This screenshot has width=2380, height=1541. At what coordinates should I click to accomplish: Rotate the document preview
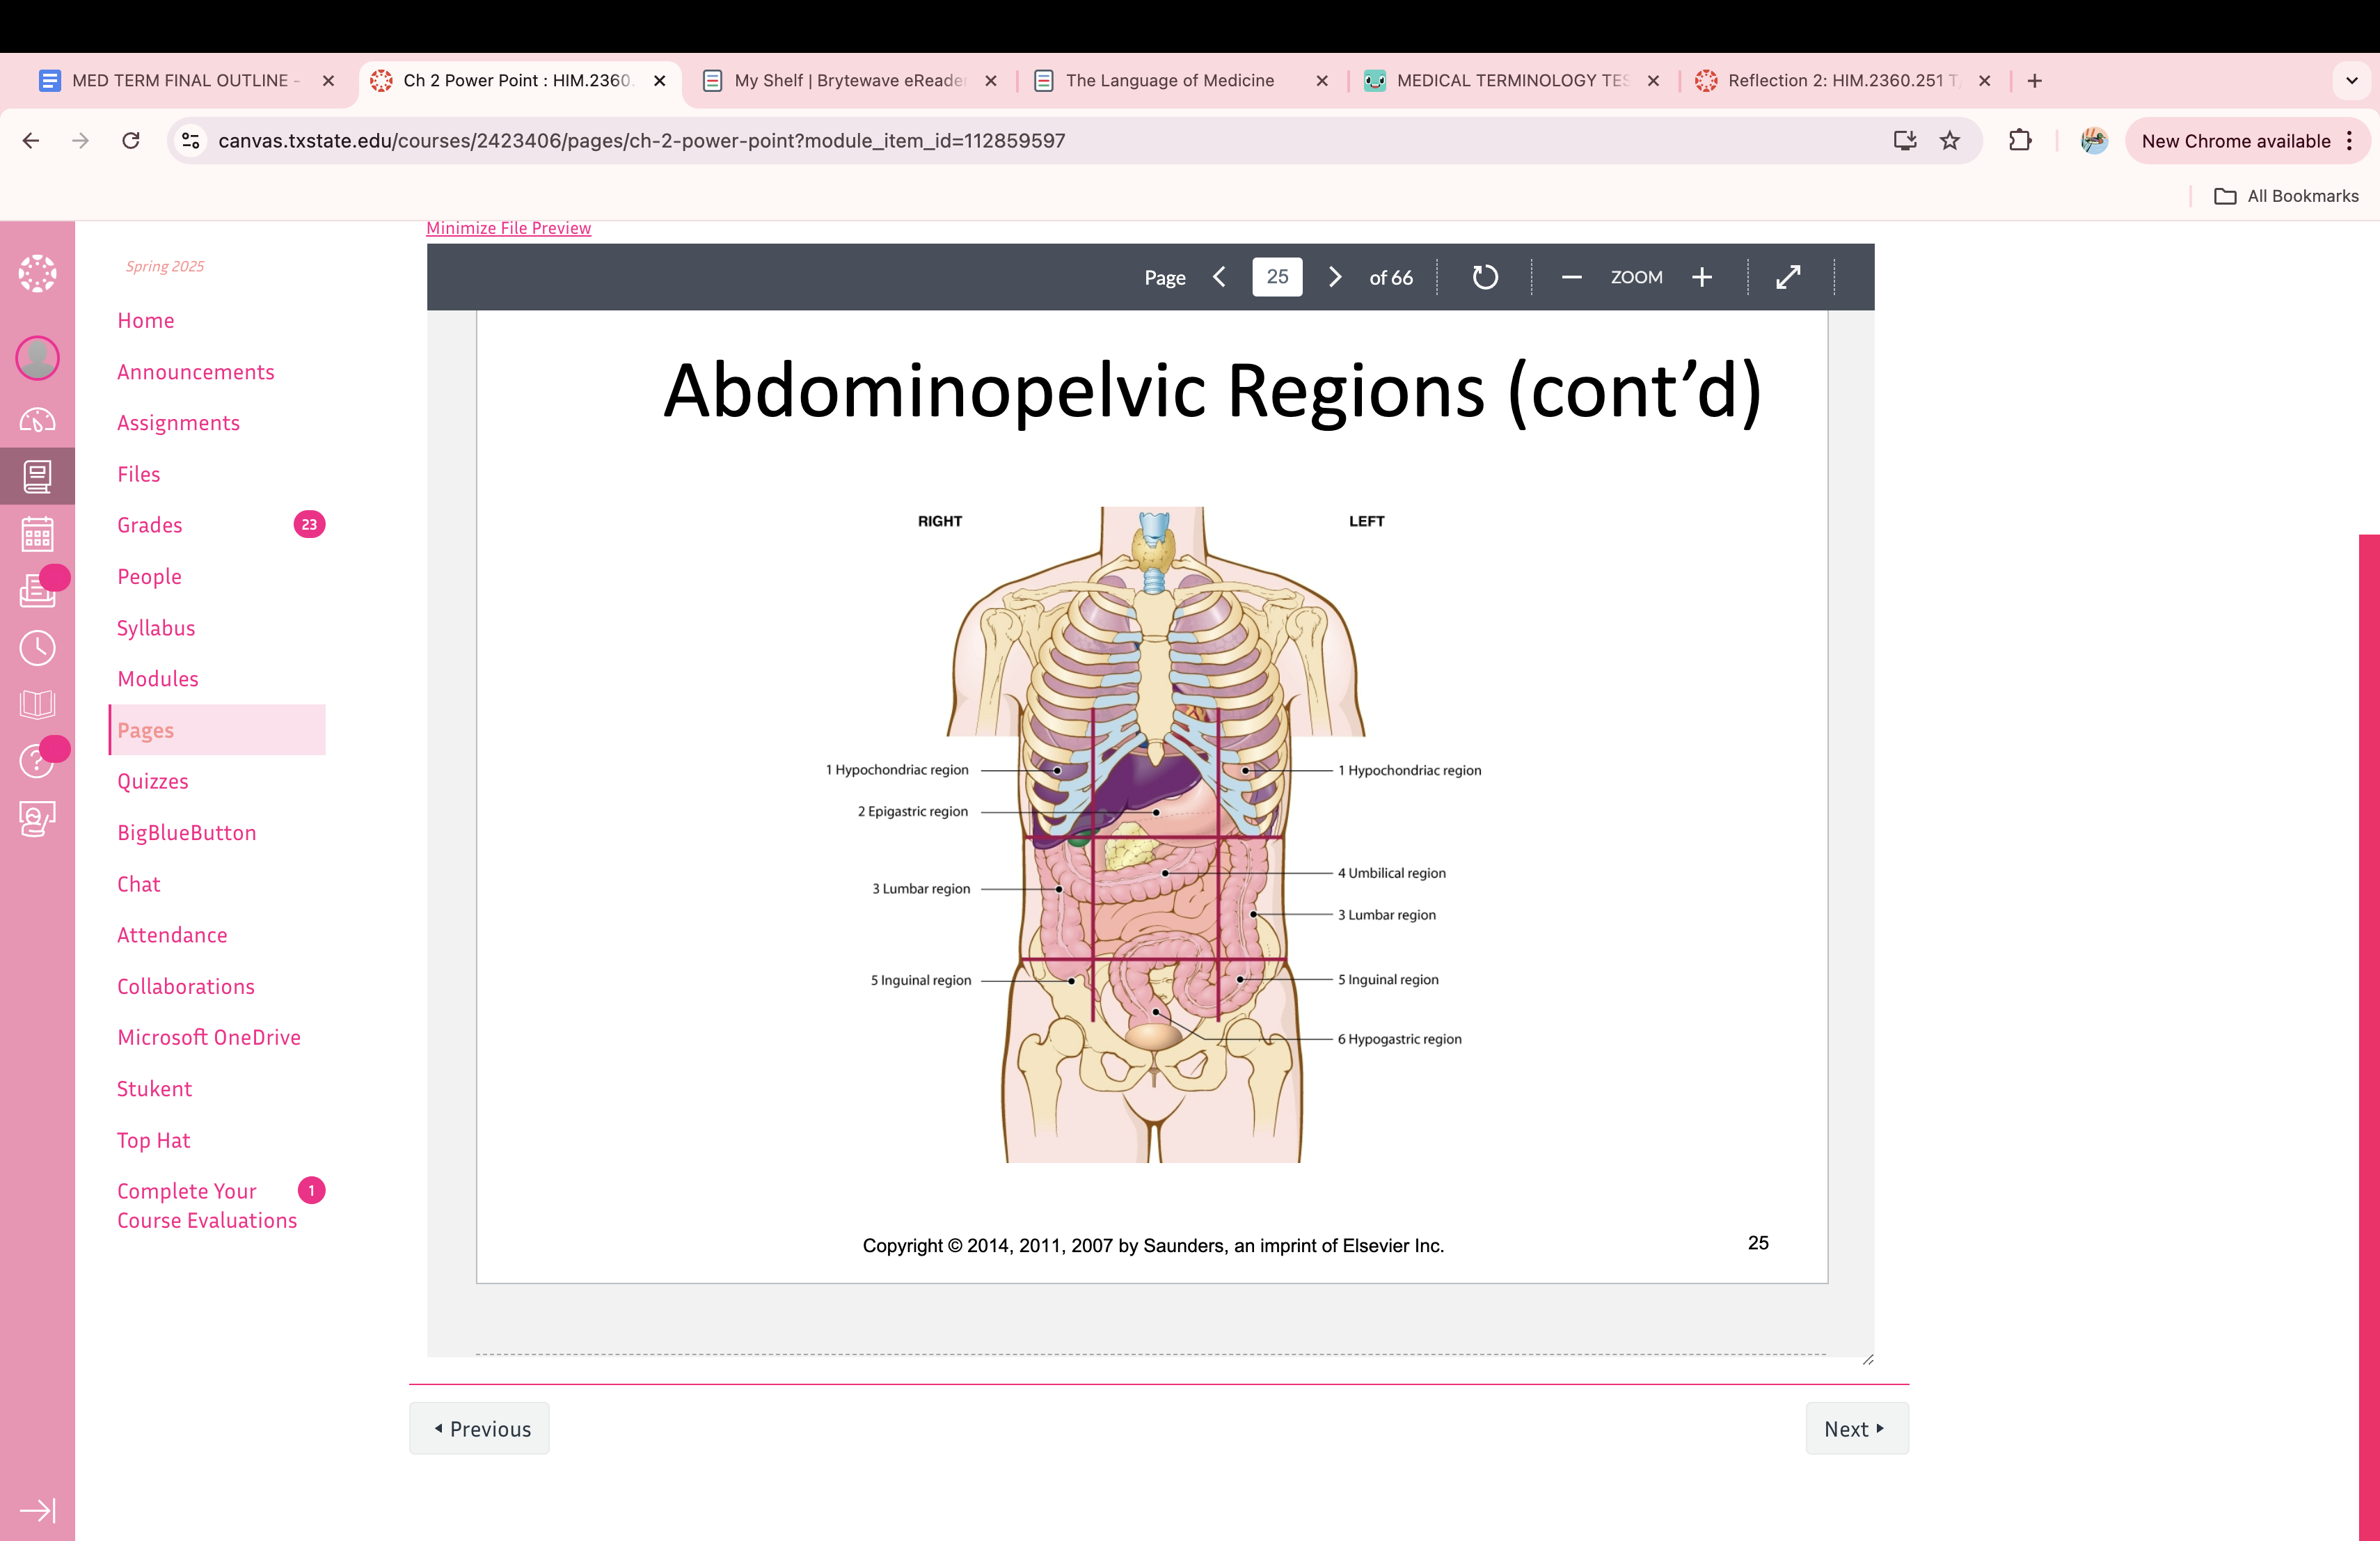click(x=1485, y=277)
